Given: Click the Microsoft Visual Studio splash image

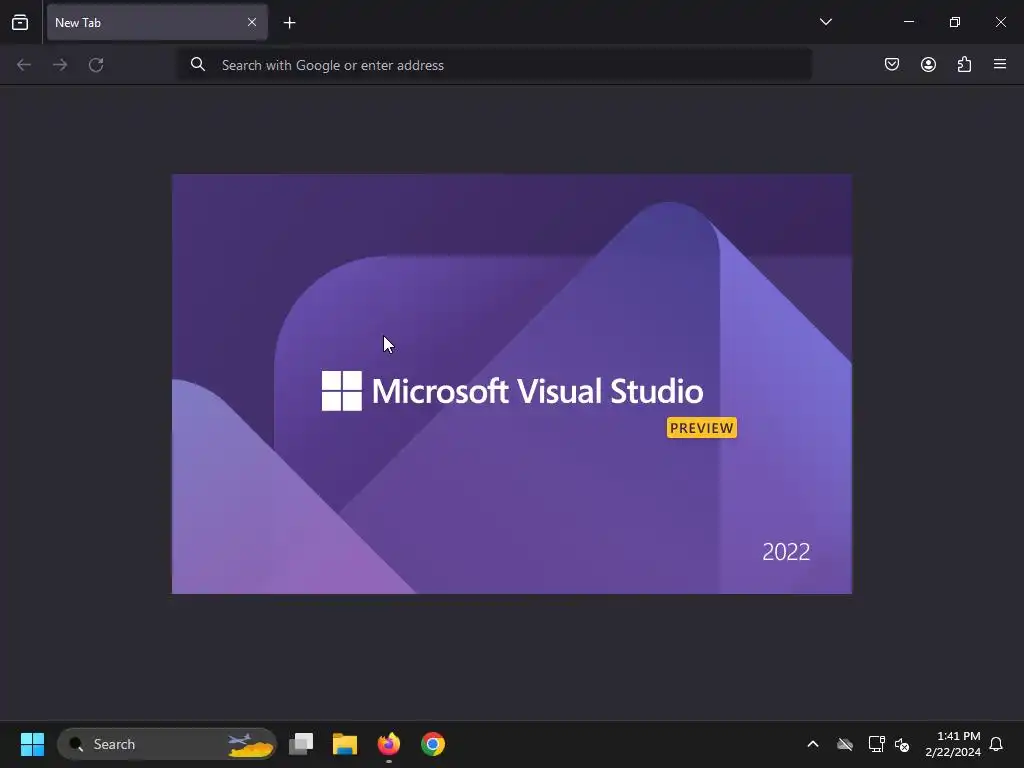Looking at the screenshot, I should click(511, 383).
